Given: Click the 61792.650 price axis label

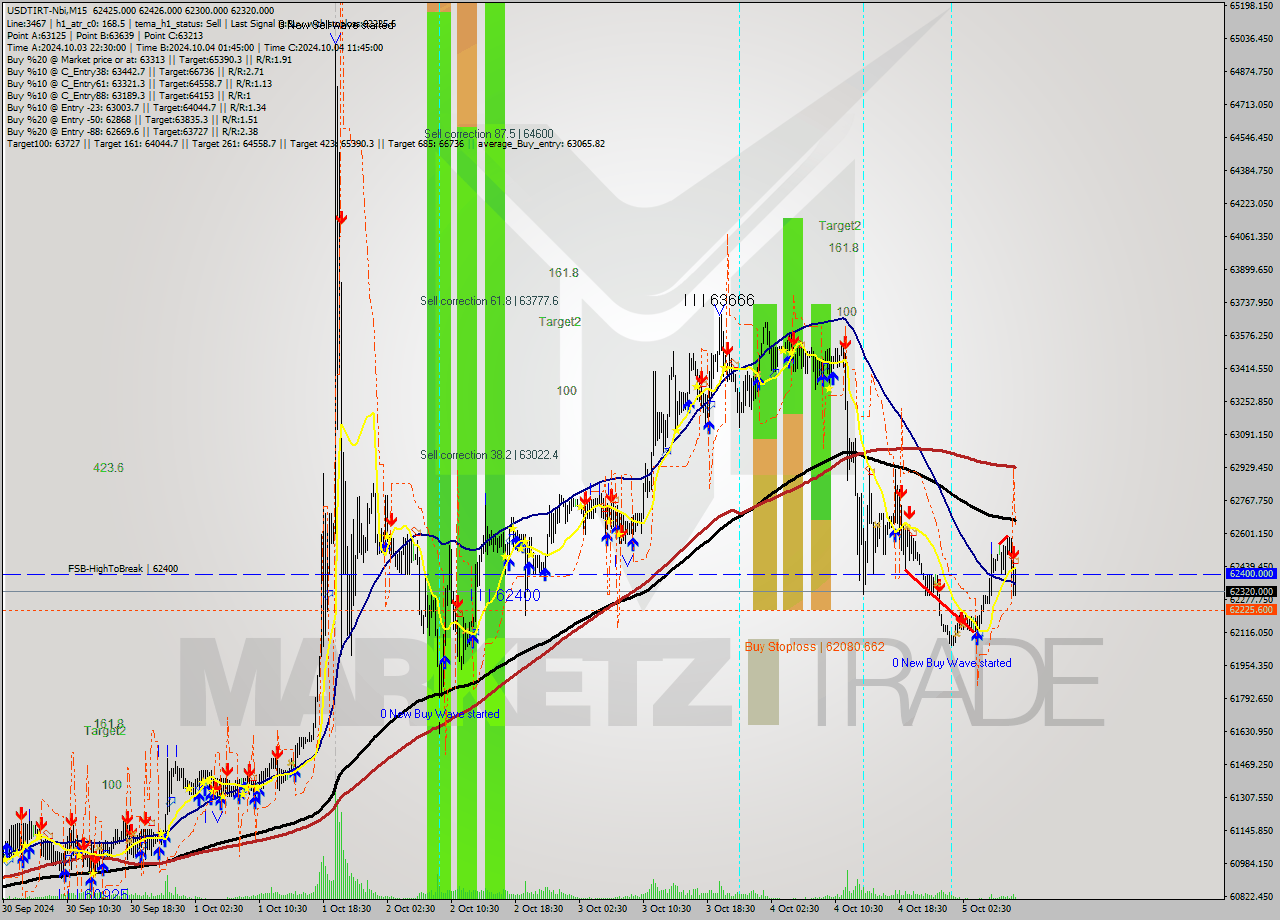Looking at the screenshot, I should pyautogui.click(x=1251, y=699).
